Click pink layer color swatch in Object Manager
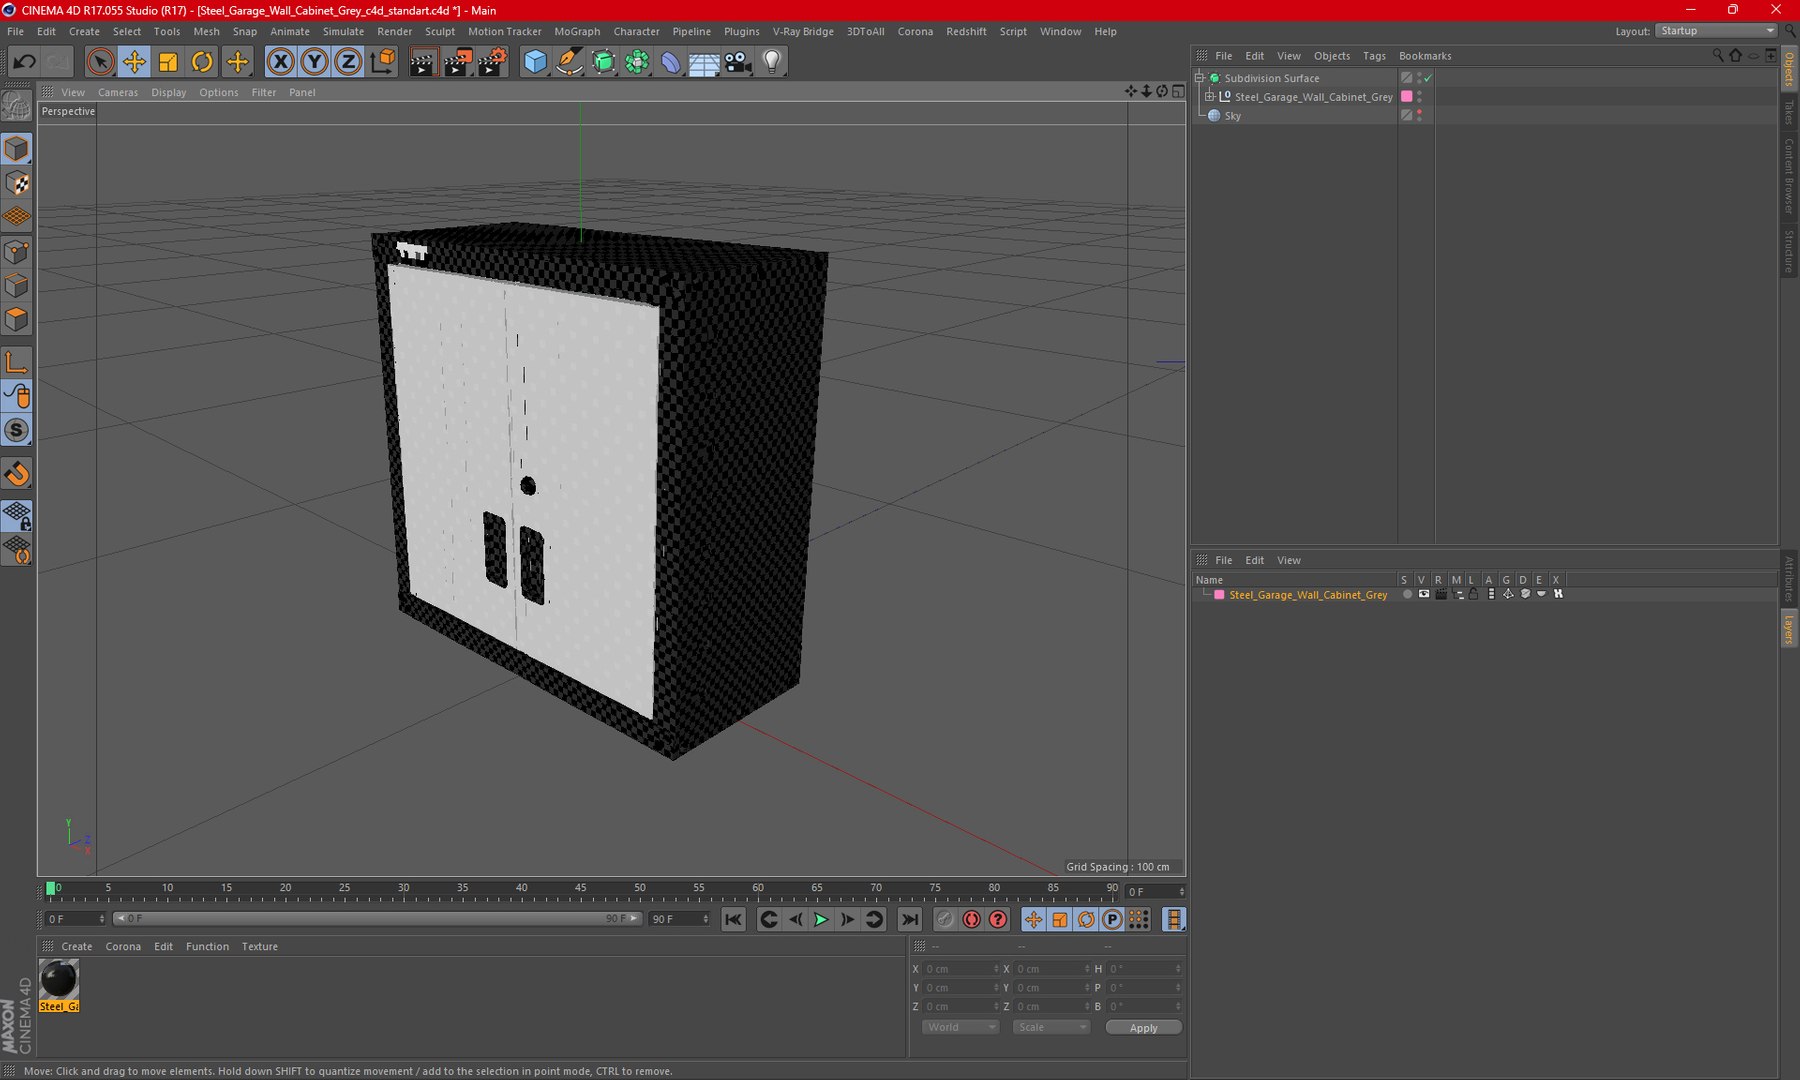 click(1406, 97)
